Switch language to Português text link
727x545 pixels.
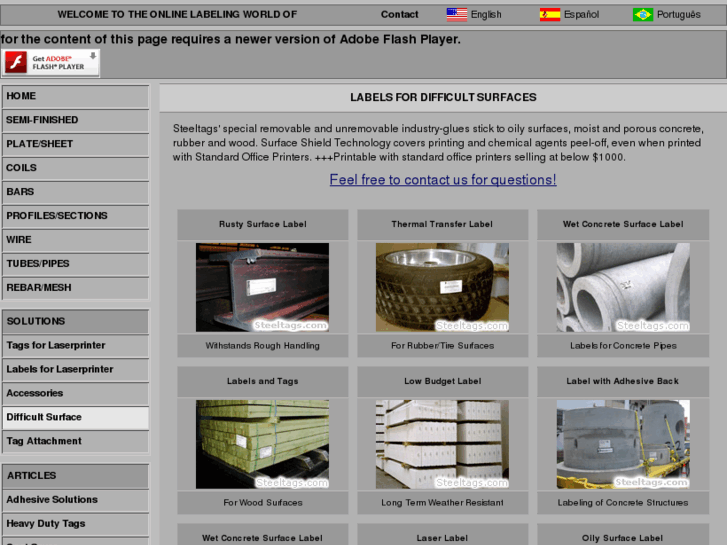coord(679,15)
